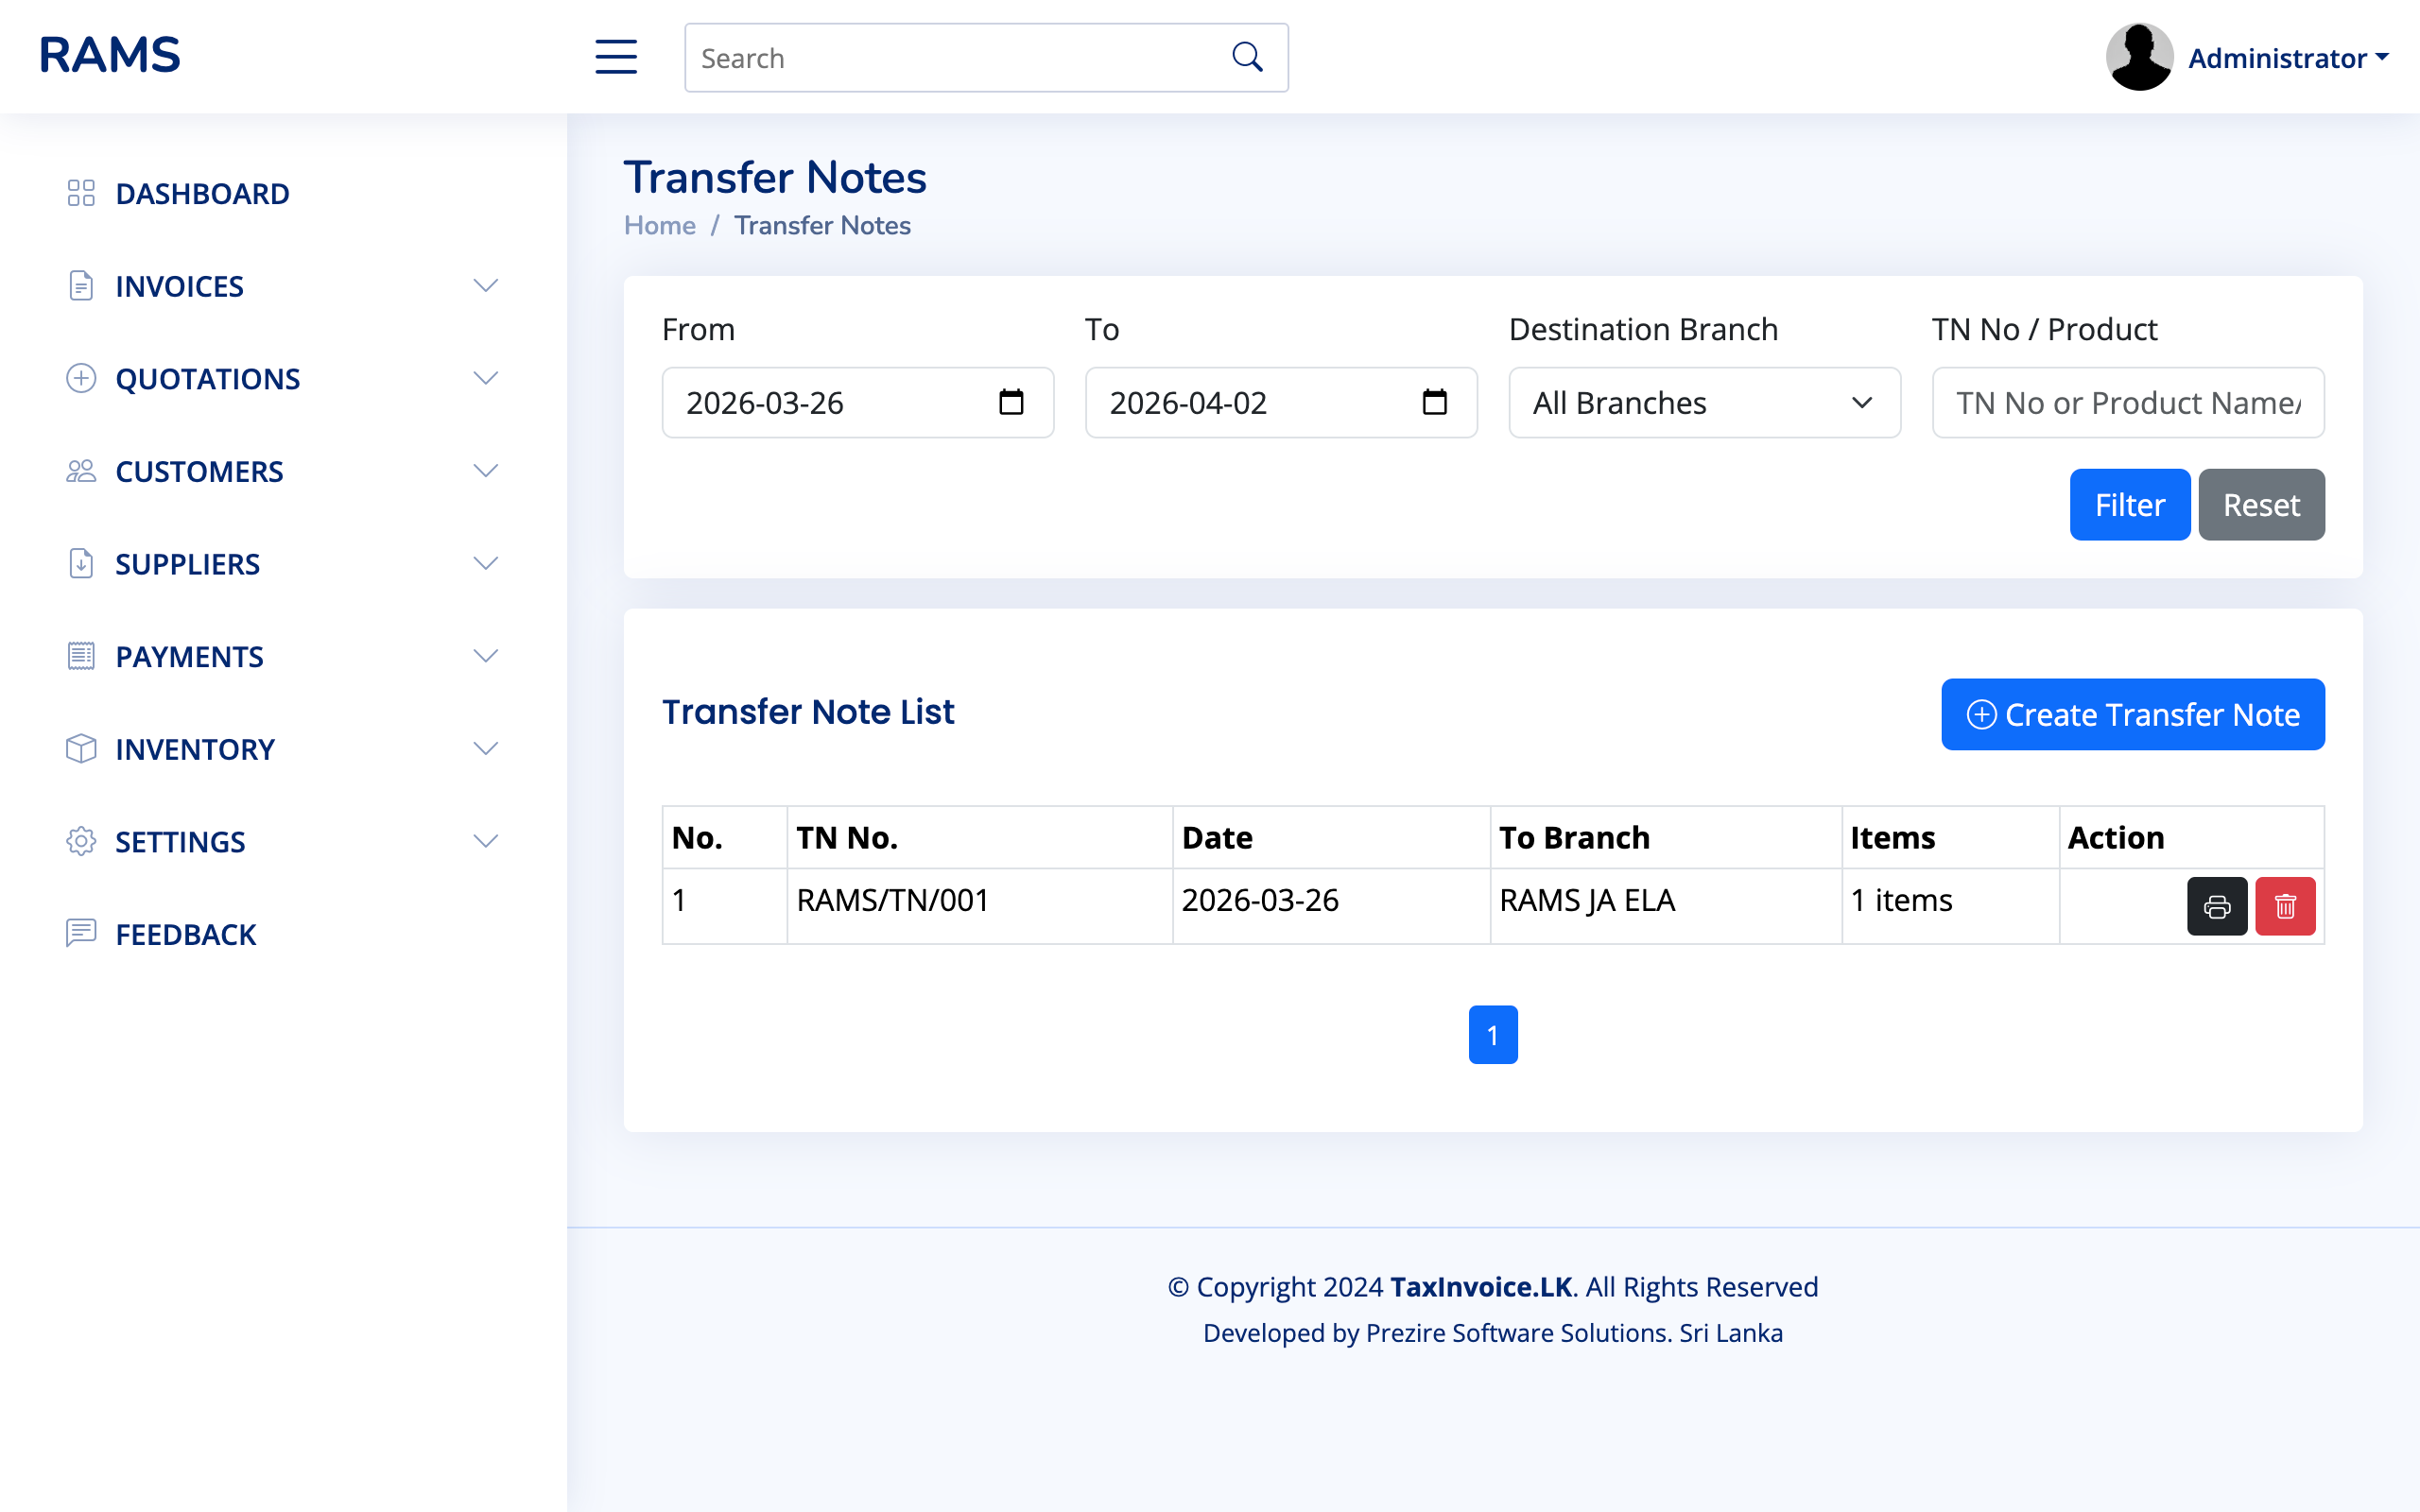Open the Administrator account dropdown
2420x1512 pixels.
click(2287, 58)
